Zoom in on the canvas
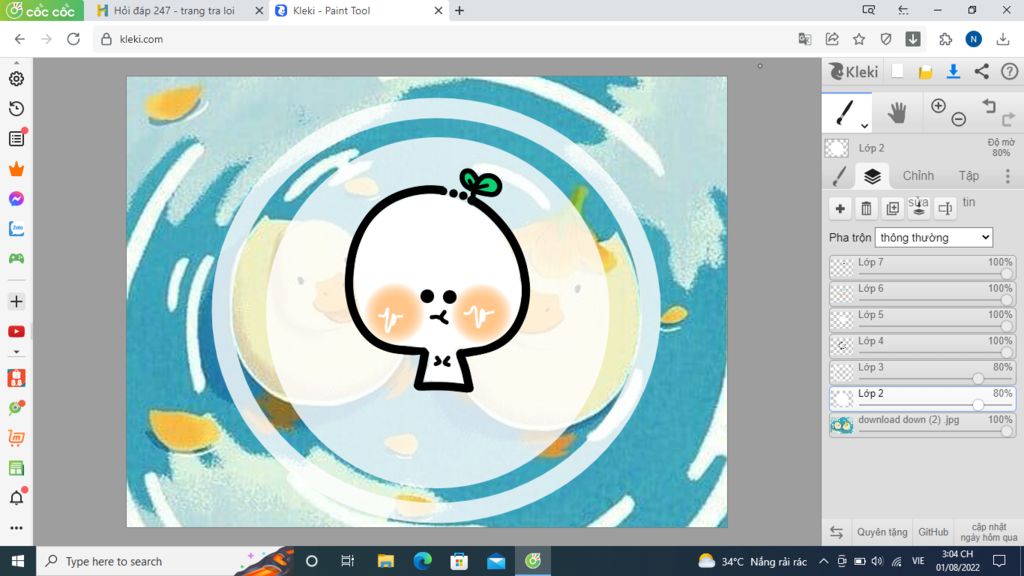The width and height of the screenshot is (1024, 576). pyautogui.click(x=938, y=106)
